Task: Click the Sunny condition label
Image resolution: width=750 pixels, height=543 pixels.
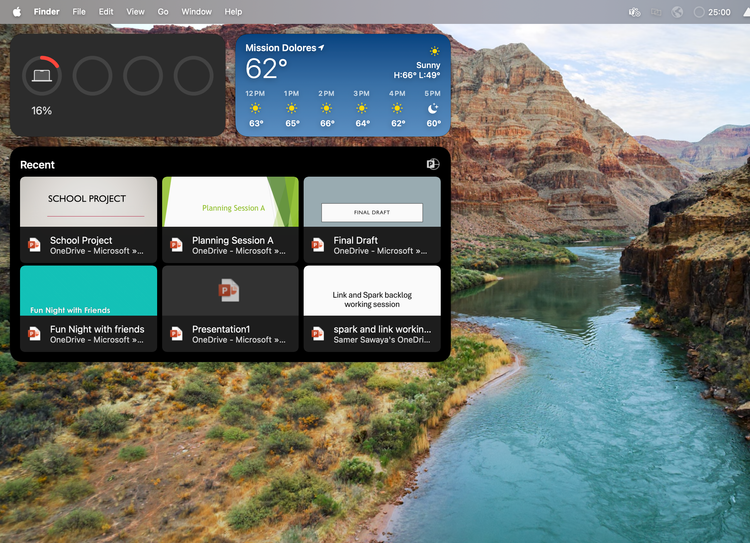Action: click(428, 65)
